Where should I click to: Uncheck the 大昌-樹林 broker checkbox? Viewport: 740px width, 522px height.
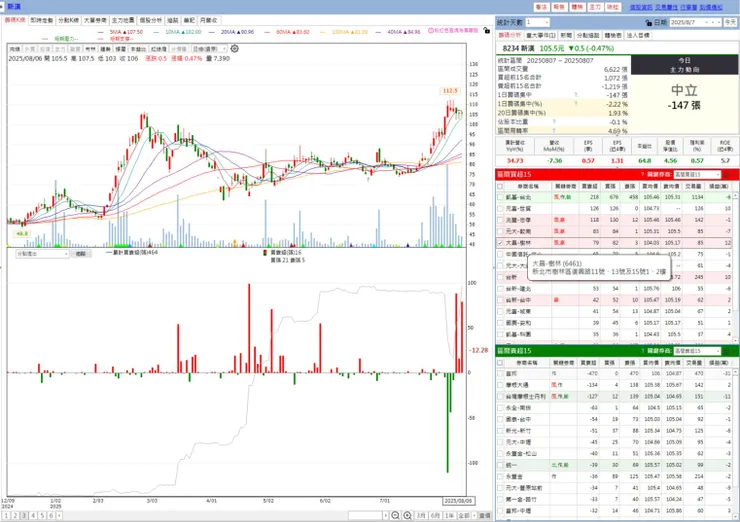coord(500,243)
